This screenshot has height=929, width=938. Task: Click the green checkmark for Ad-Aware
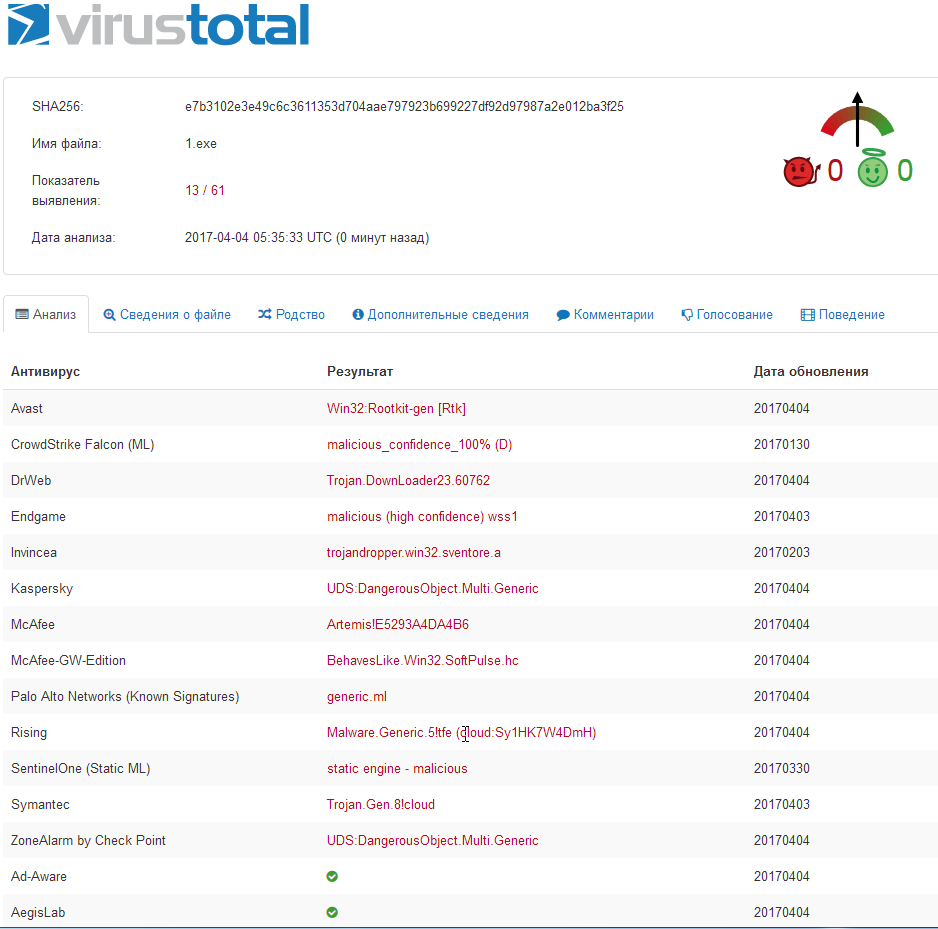pos(332,877)
